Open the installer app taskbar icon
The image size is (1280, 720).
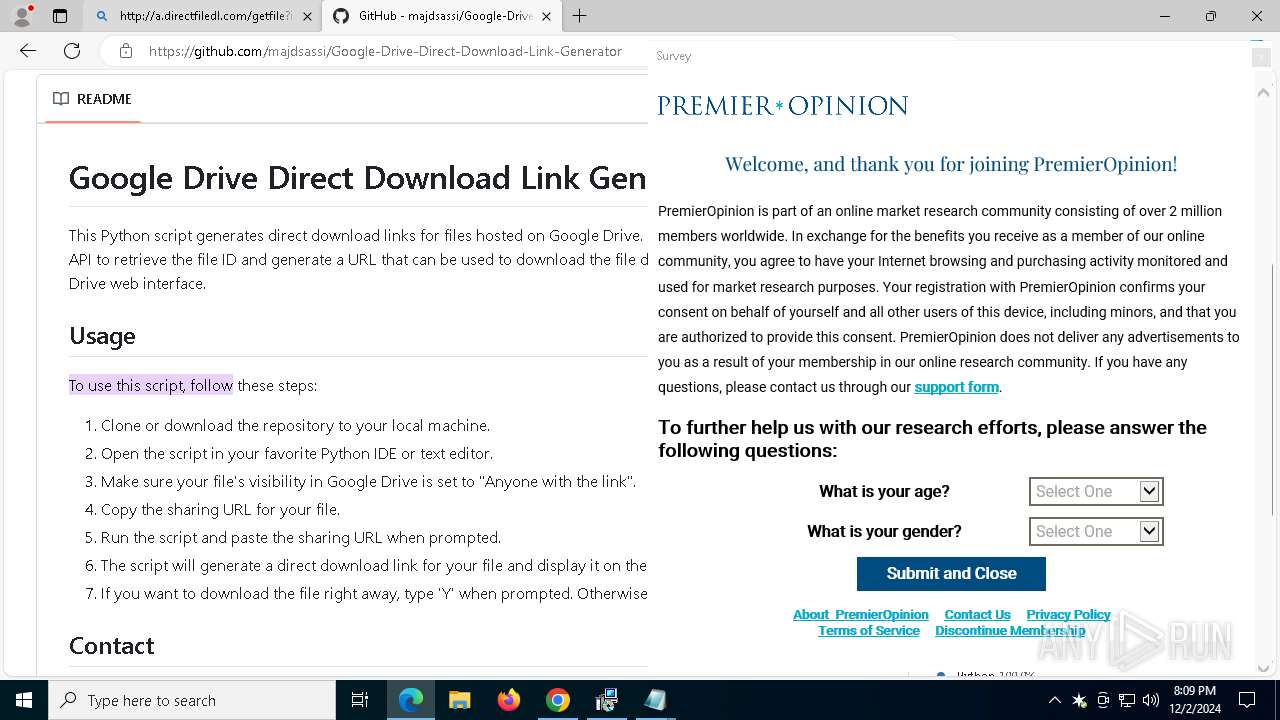click(x=606, y=700)
